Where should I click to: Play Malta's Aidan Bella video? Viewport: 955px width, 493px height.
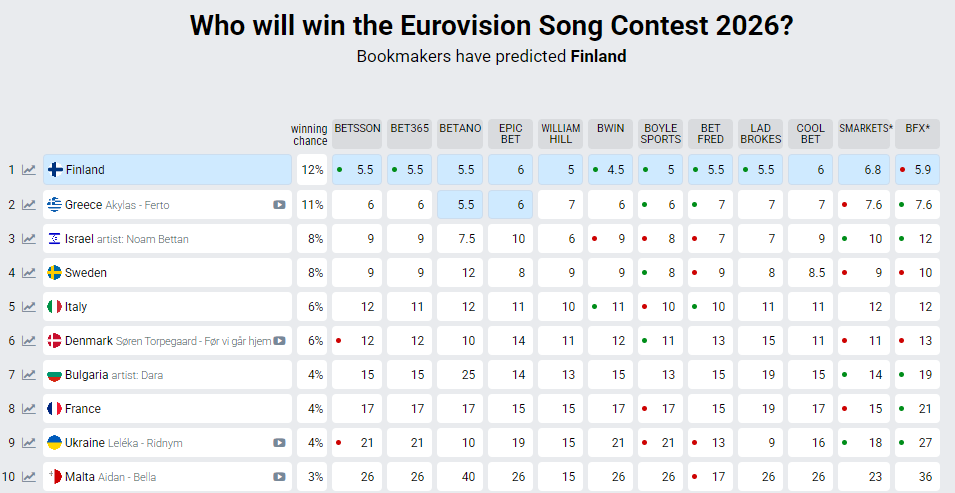[x=279, y=477]
